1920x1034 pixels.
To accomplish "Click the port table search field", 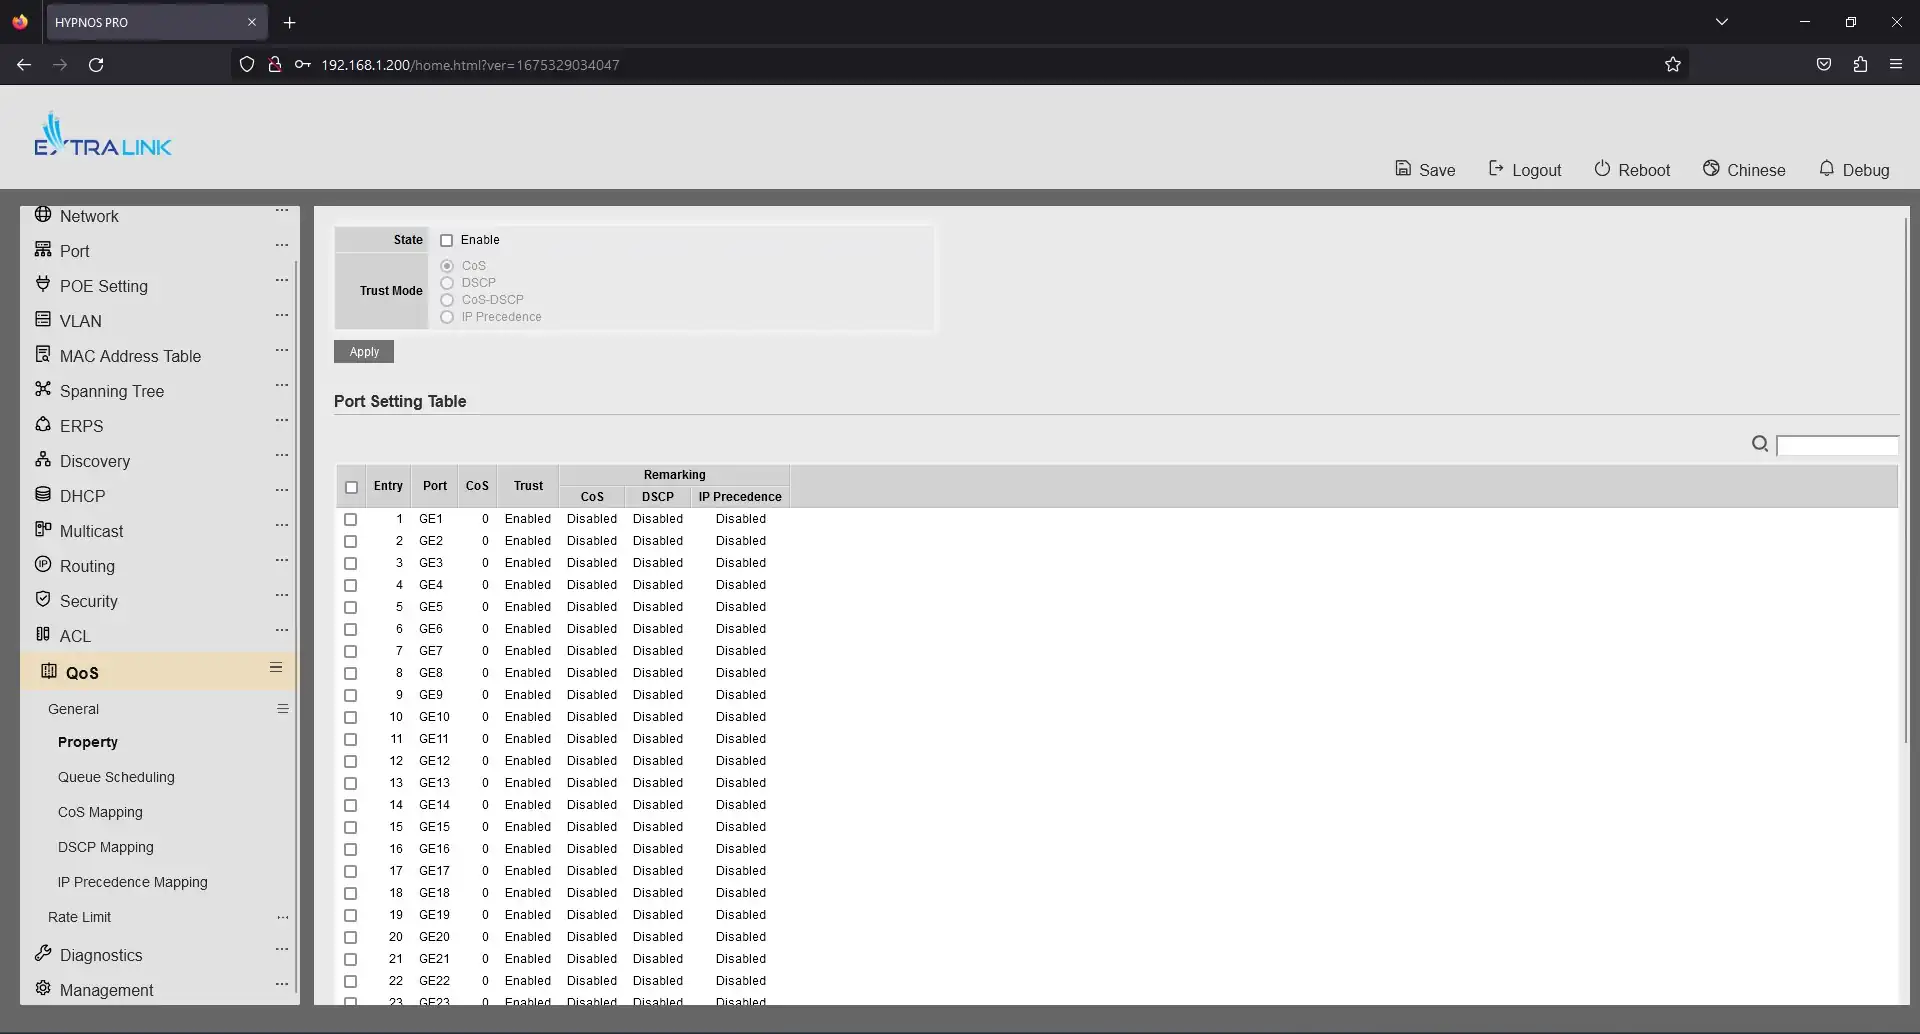I will click(1837, 446).
